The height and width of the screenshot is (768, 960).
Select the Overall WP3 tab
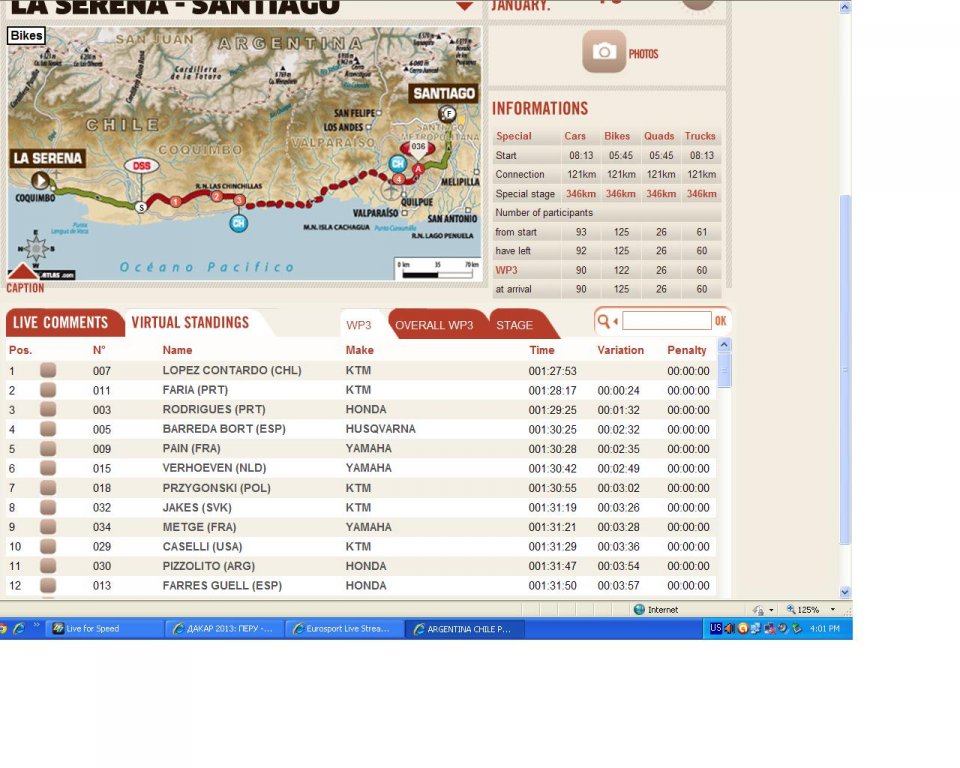(x=434, y=325)
